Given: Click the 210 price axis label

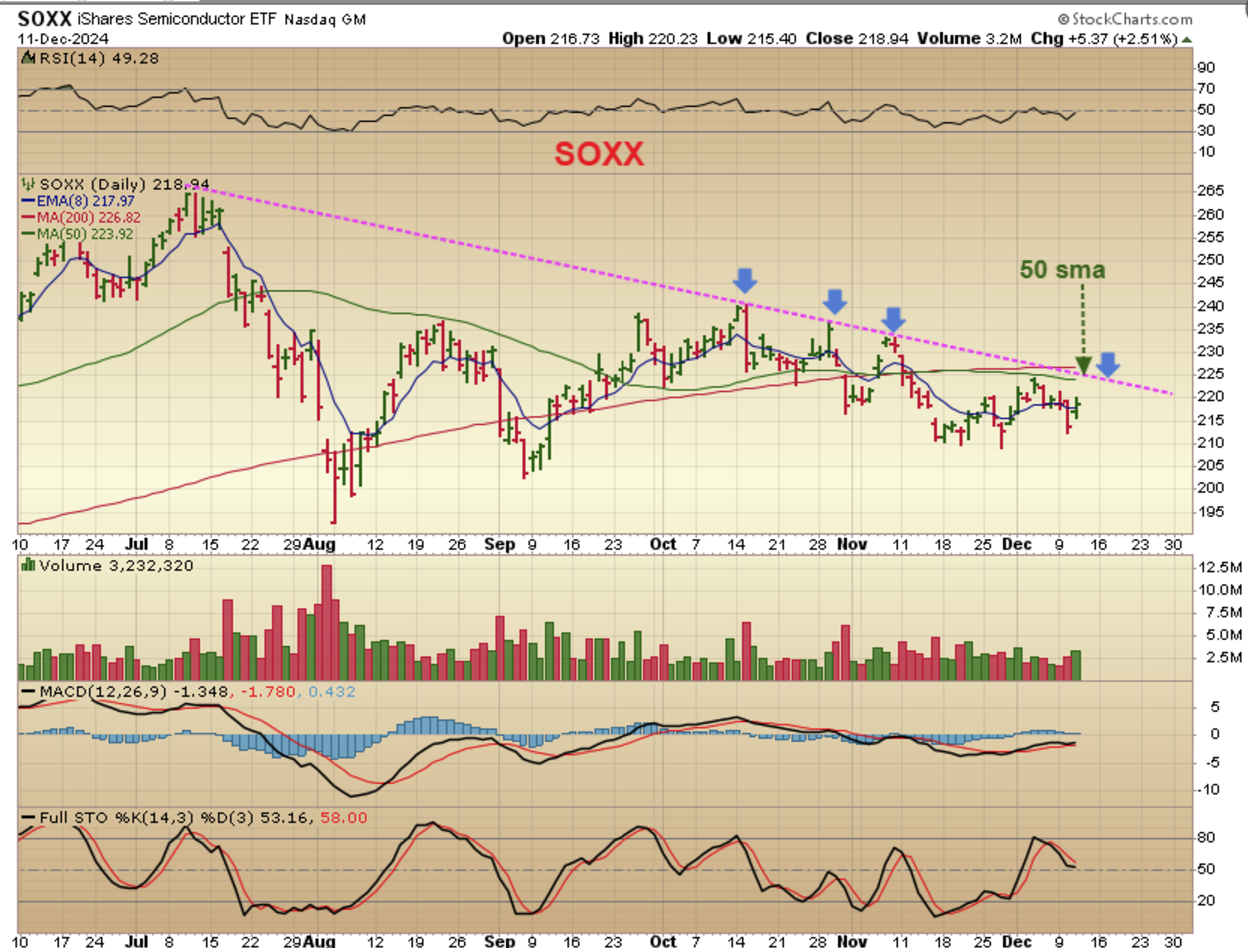Looking at the screenshot, I should (x=1211, y=442).
